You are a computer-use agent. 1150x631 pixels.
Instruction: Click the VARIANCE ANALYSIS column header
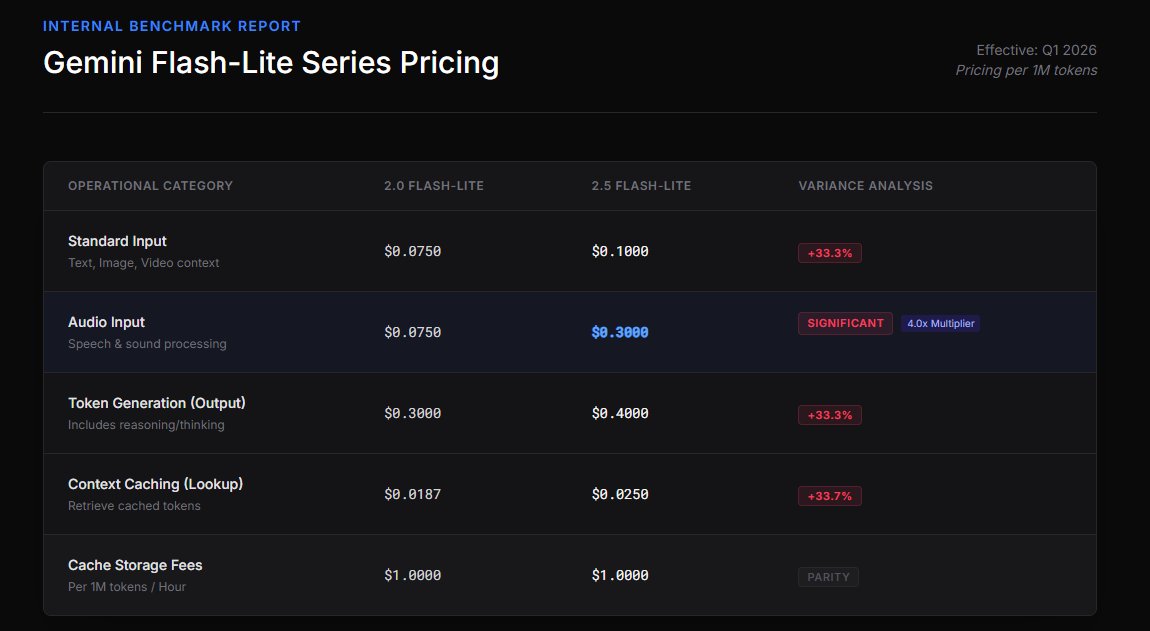tap(865, 186)
